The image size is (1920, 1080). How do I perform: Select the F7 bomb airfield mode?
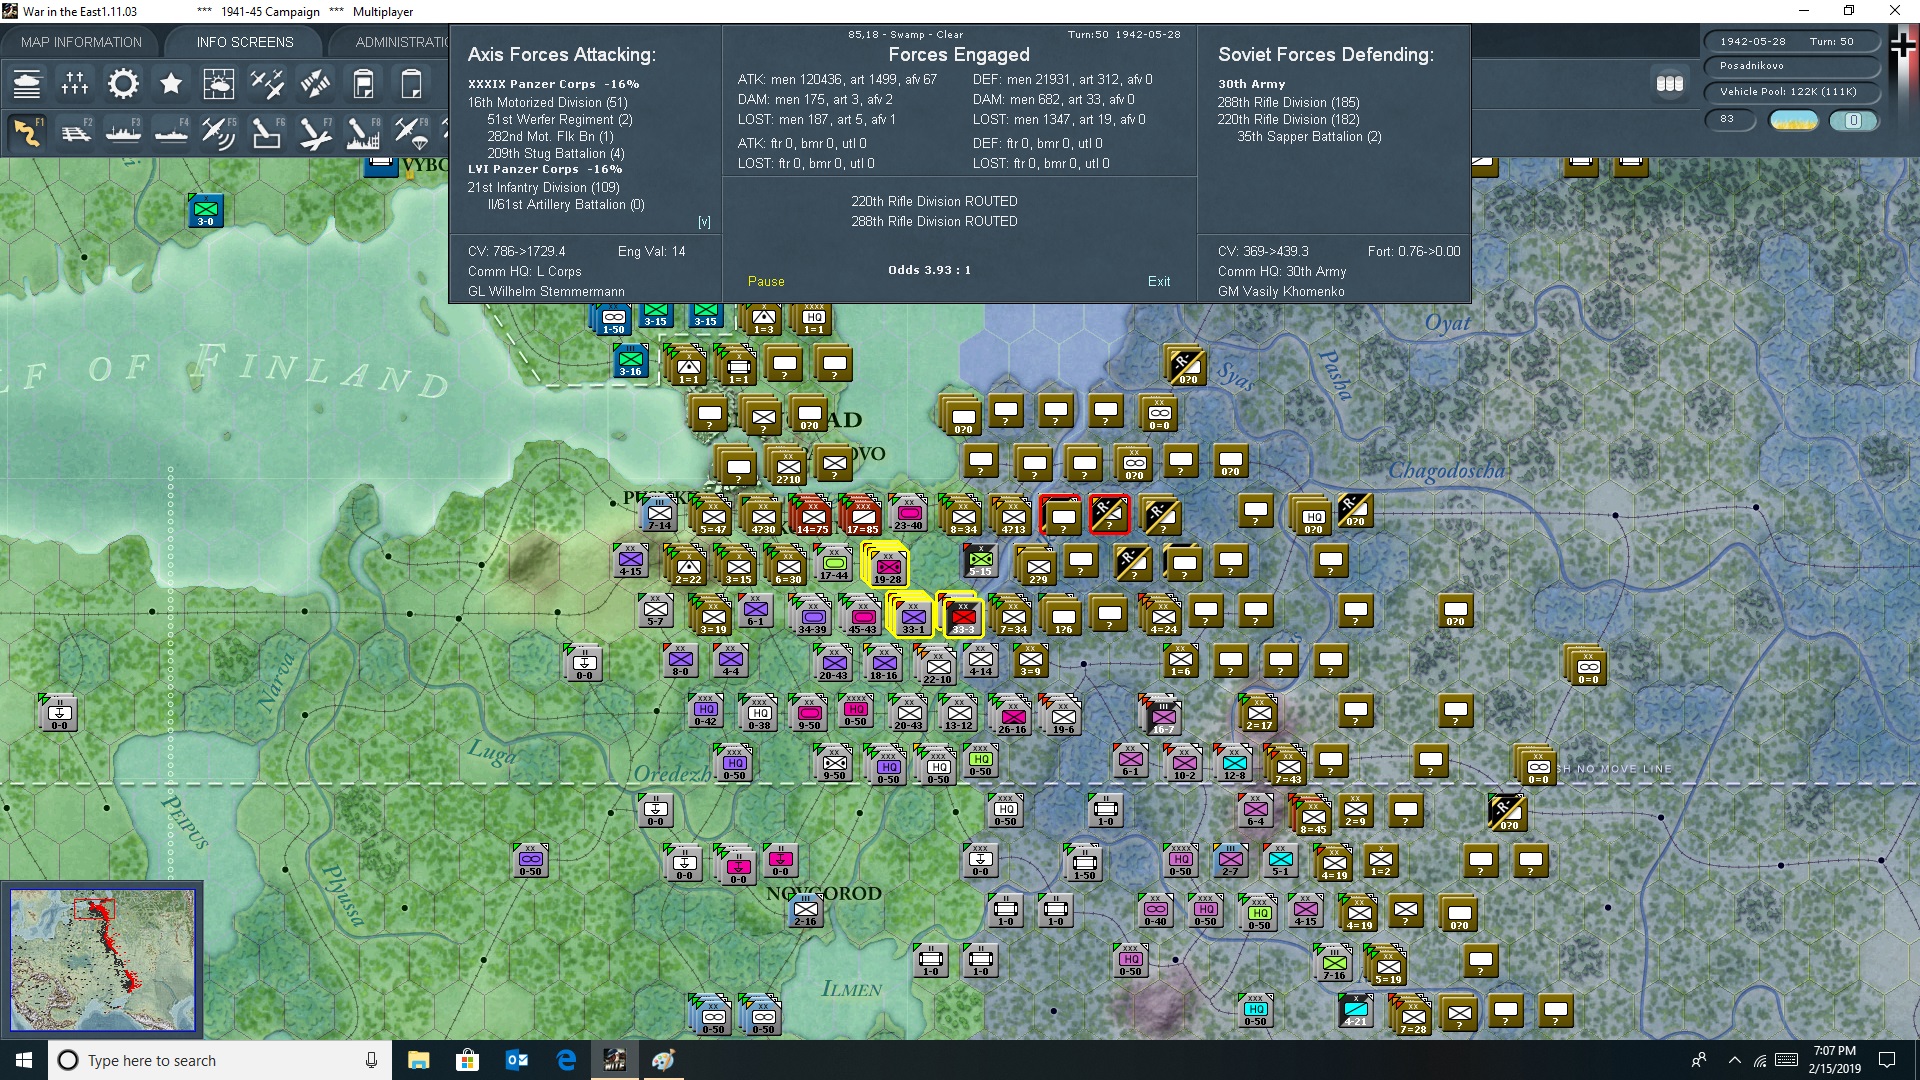tap(315, 132)
